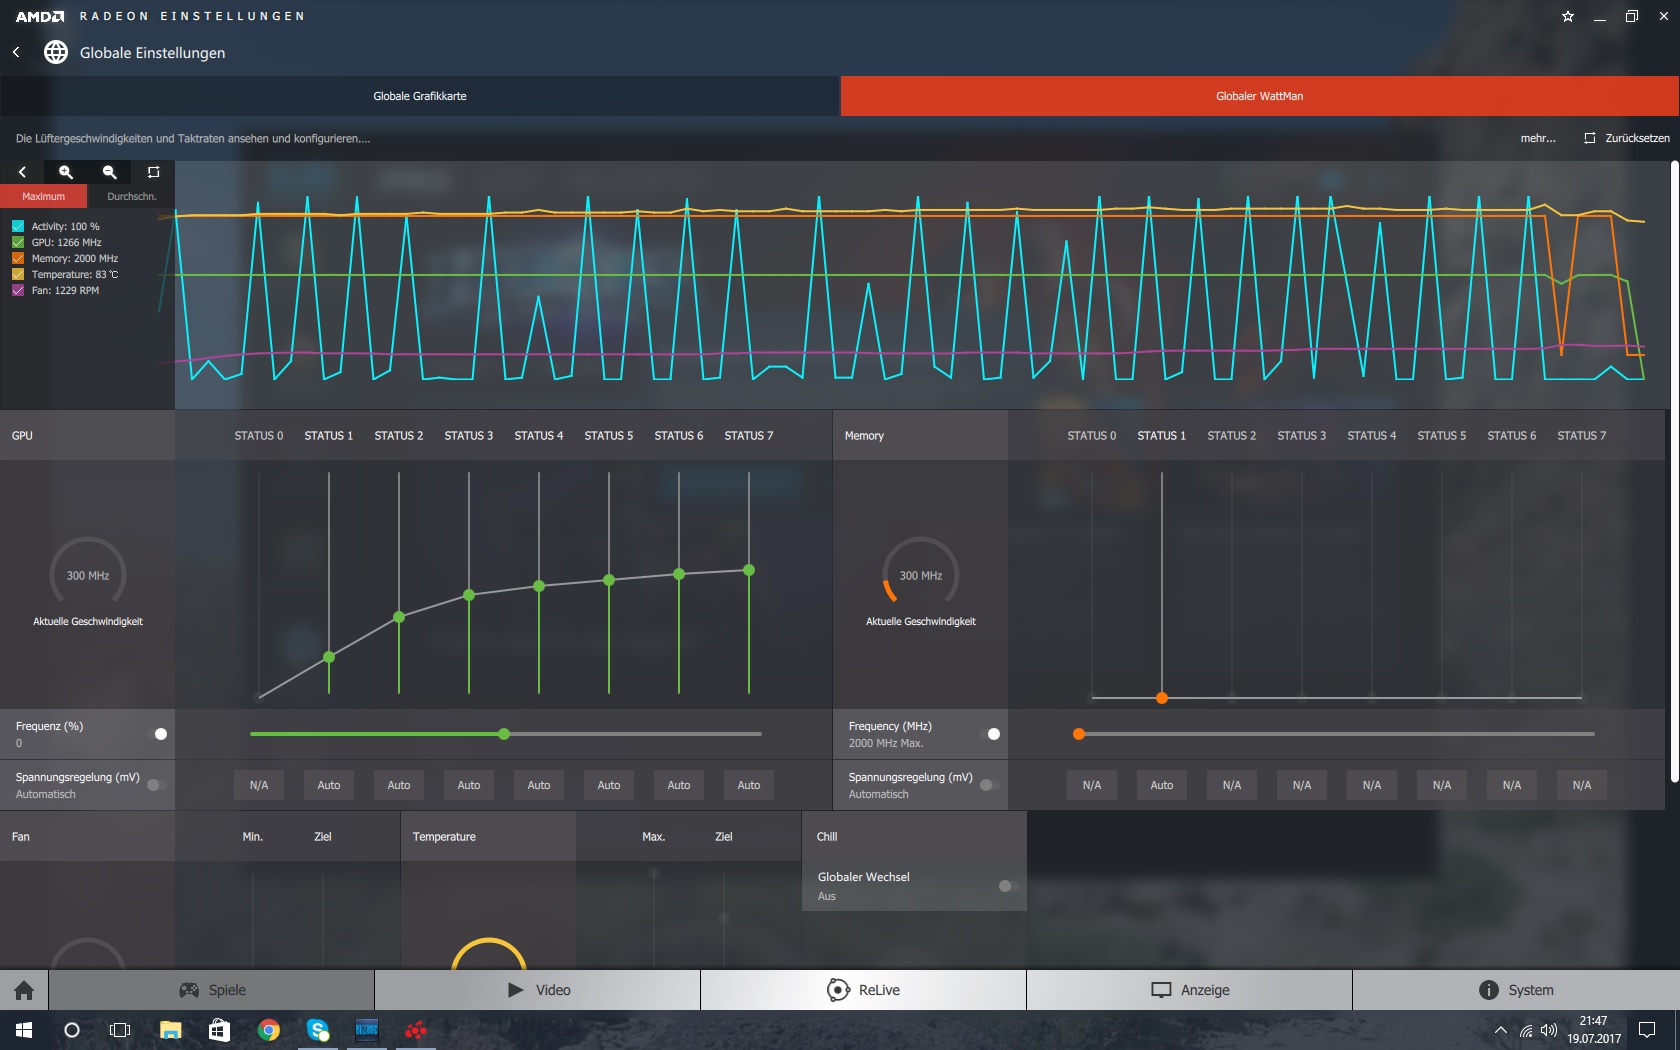Click the Memory Status 4 voltage N/A field
Screen dimensions: 1680x1050
coord(1372,785)
